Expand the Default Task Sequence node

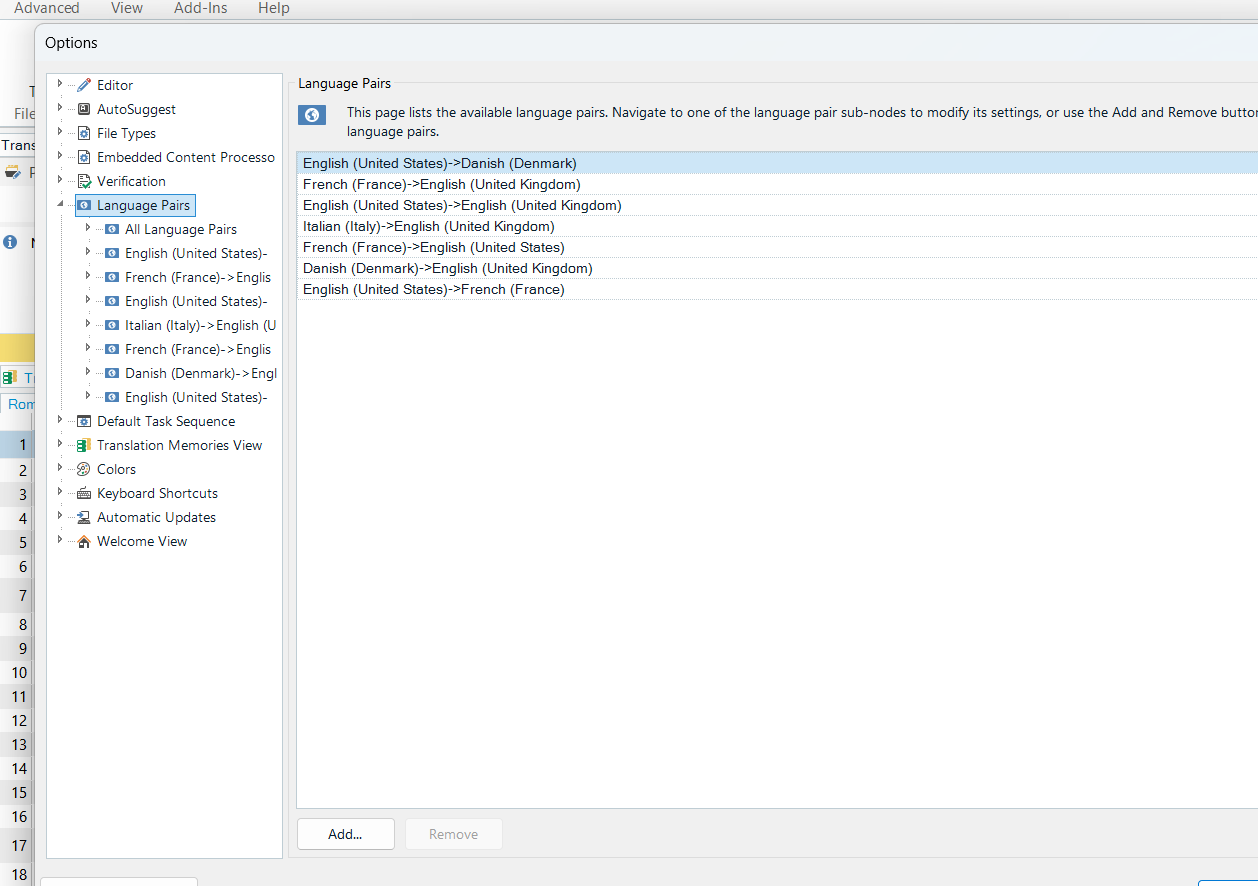point(60,420)
